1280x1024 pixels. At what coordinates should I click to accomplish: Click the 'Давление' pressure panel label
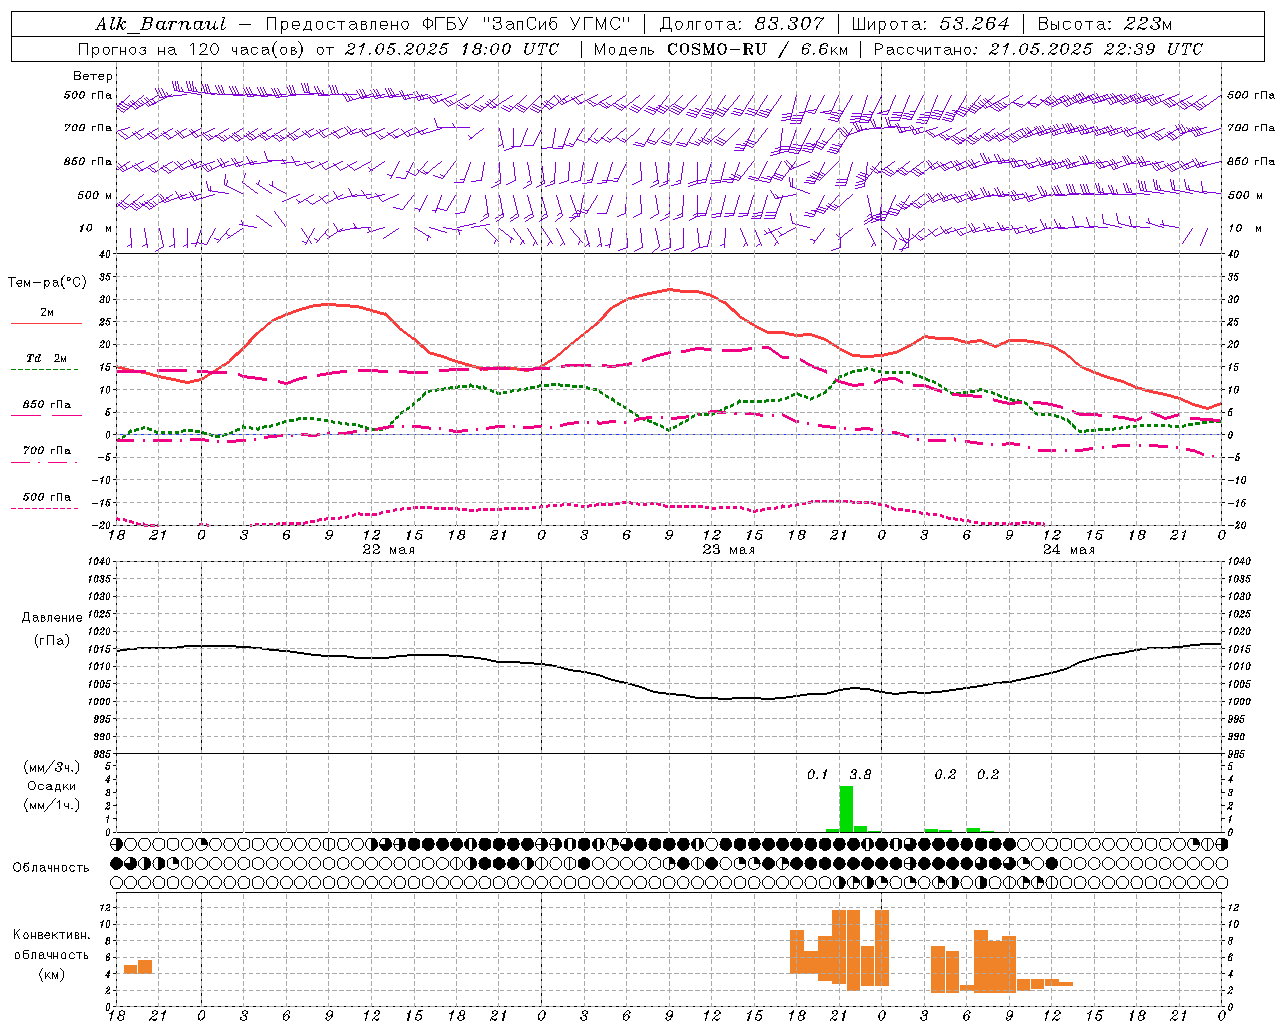click(x=52, y=618)
